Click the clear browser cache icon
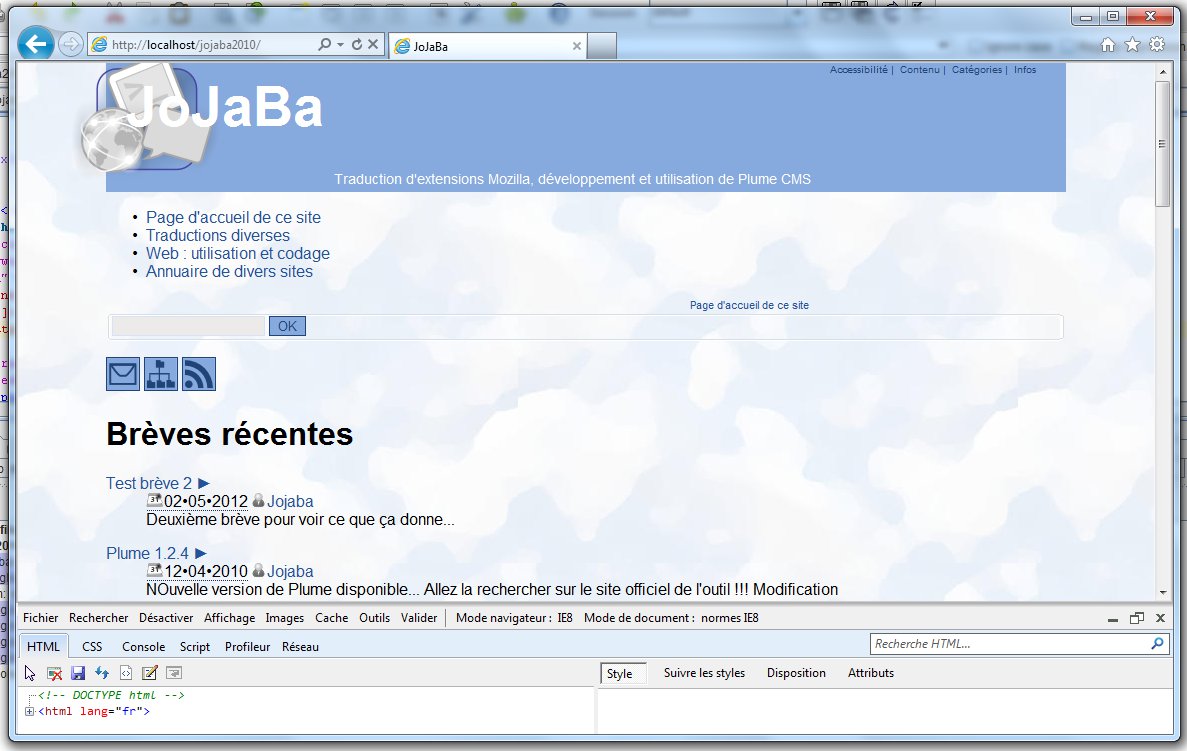Screen dimensions: 1187x751 coord(54,673)
